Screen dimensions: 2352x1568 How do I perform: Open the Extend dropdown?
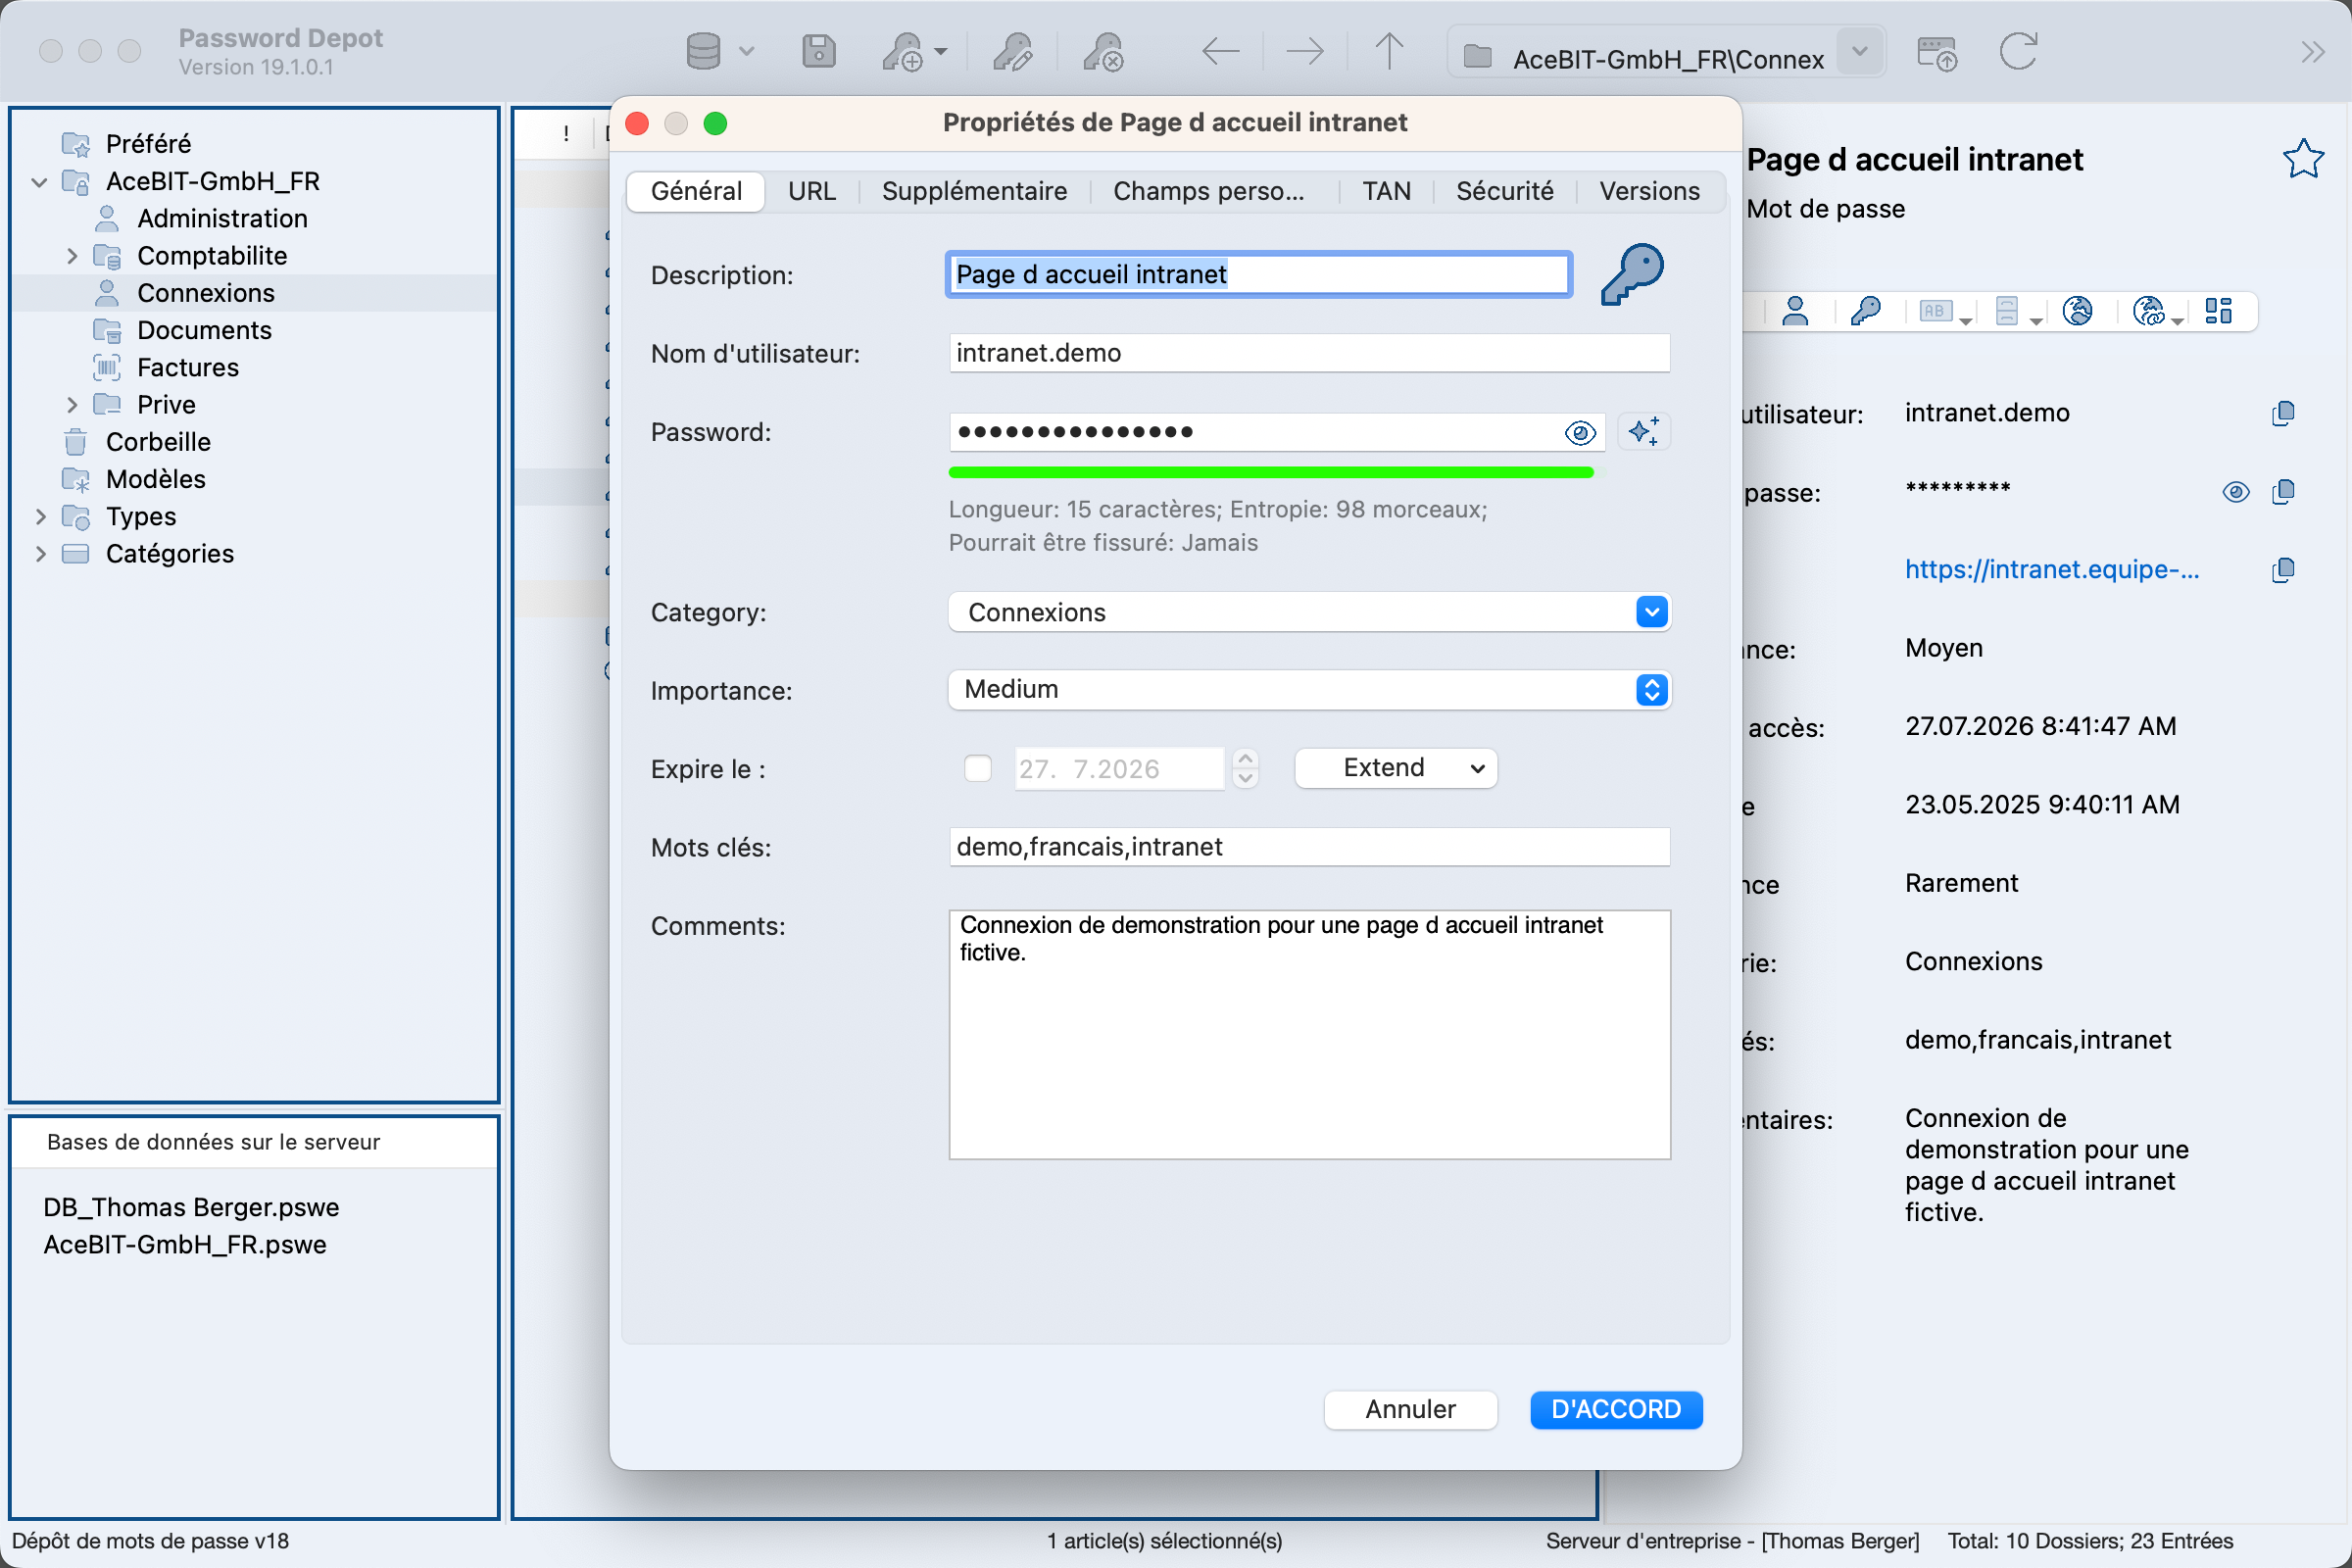(1395, 768)
